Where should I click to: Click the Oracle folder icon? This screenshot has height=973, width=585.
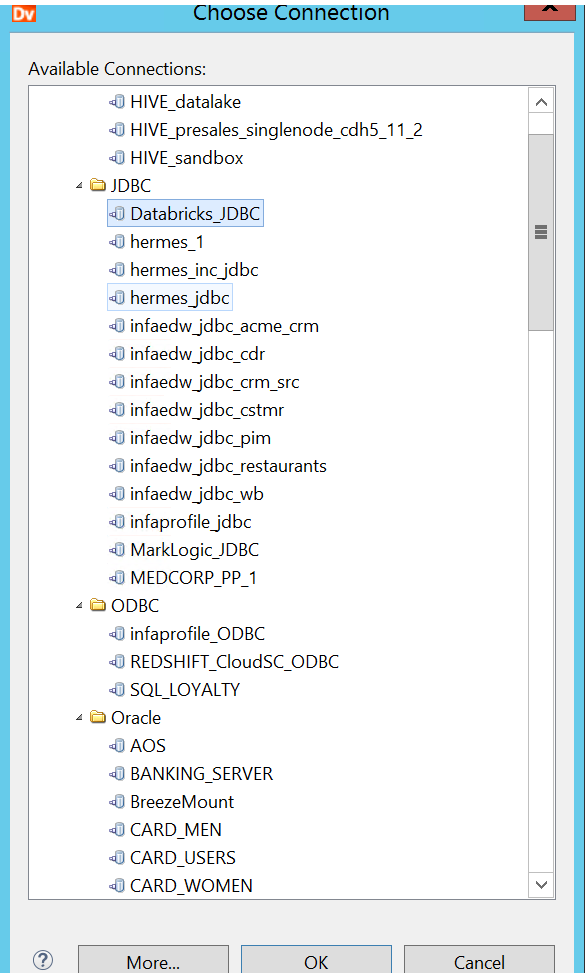point(98,718)
